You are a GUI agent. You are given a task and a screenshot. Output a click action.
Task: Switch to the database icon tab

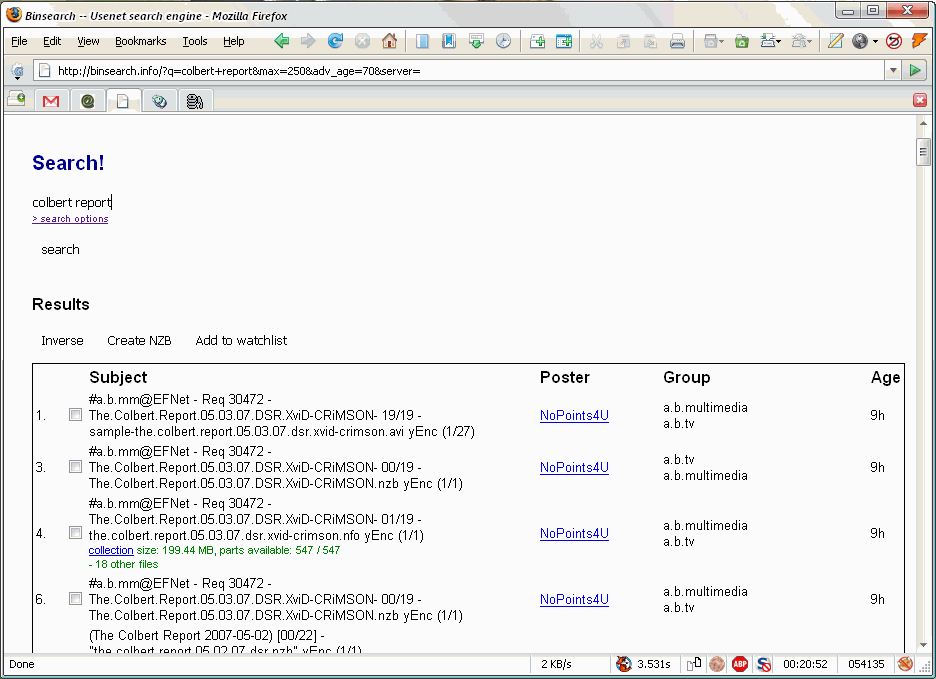(x=195, y=100)
